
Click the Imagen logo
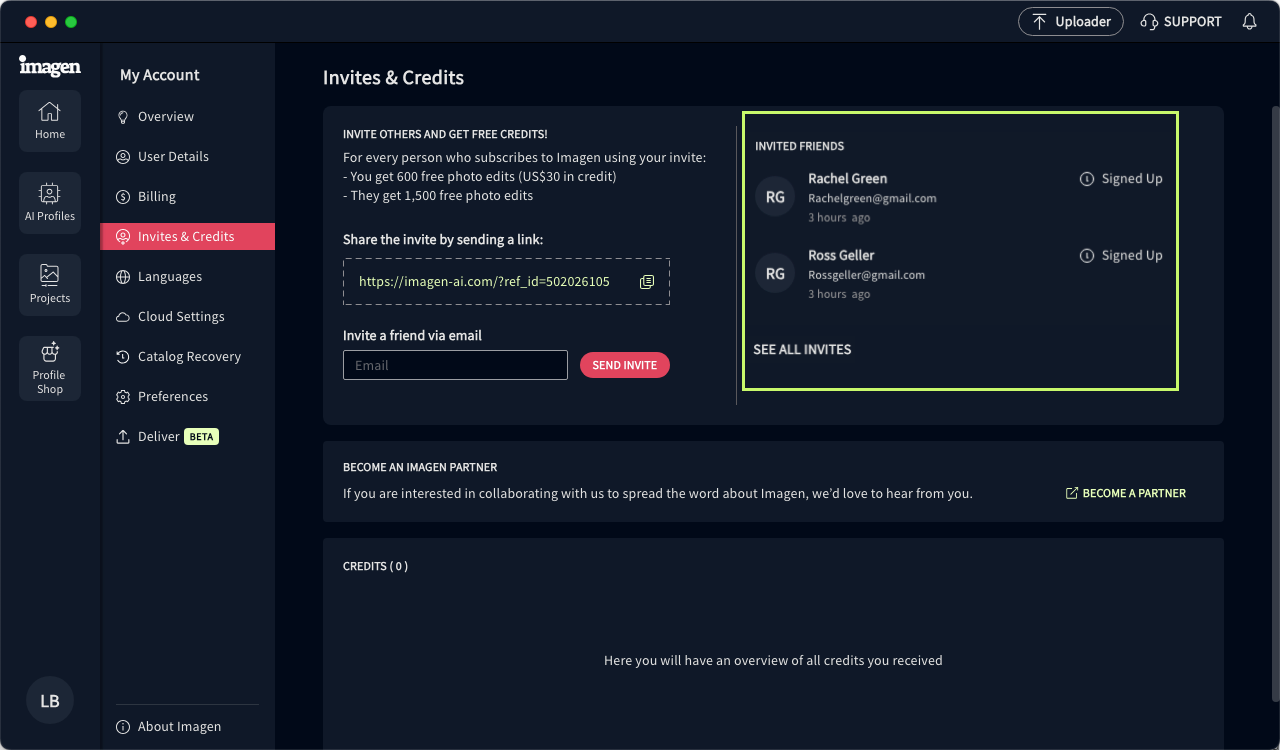[x=50, y=66]
